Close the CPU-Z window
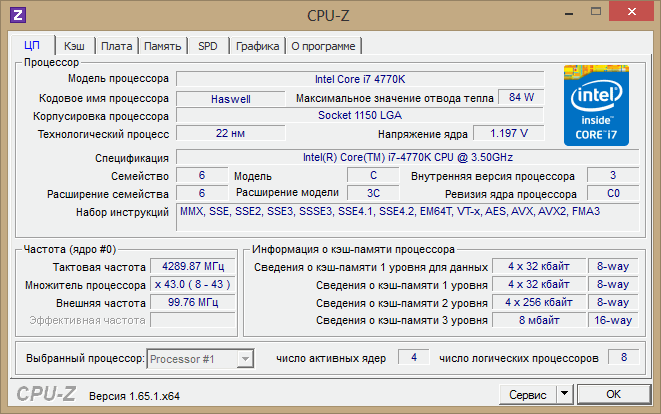The image size is (661, 414). point(631,11)
